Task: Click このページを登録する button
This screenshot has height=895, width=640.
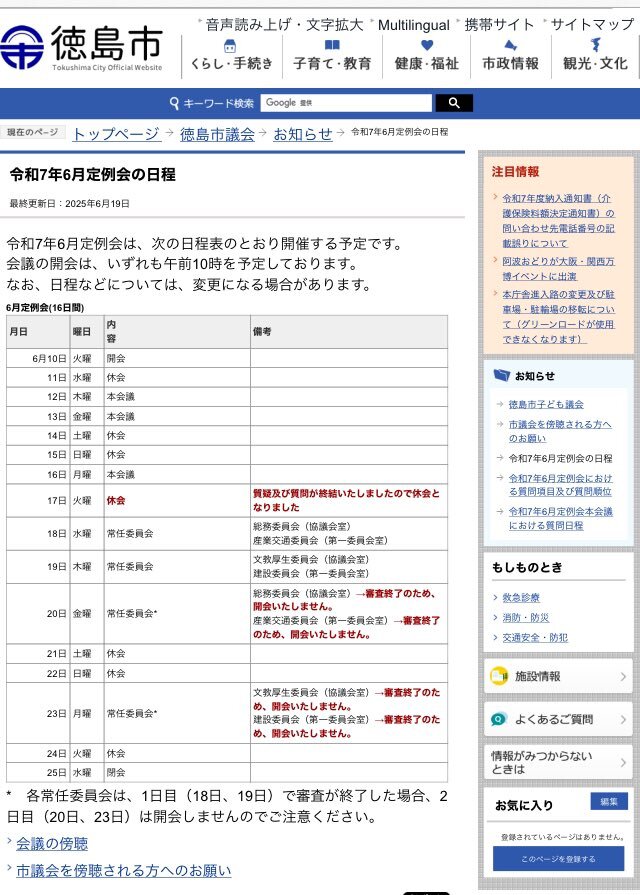Action: (558, 858)
